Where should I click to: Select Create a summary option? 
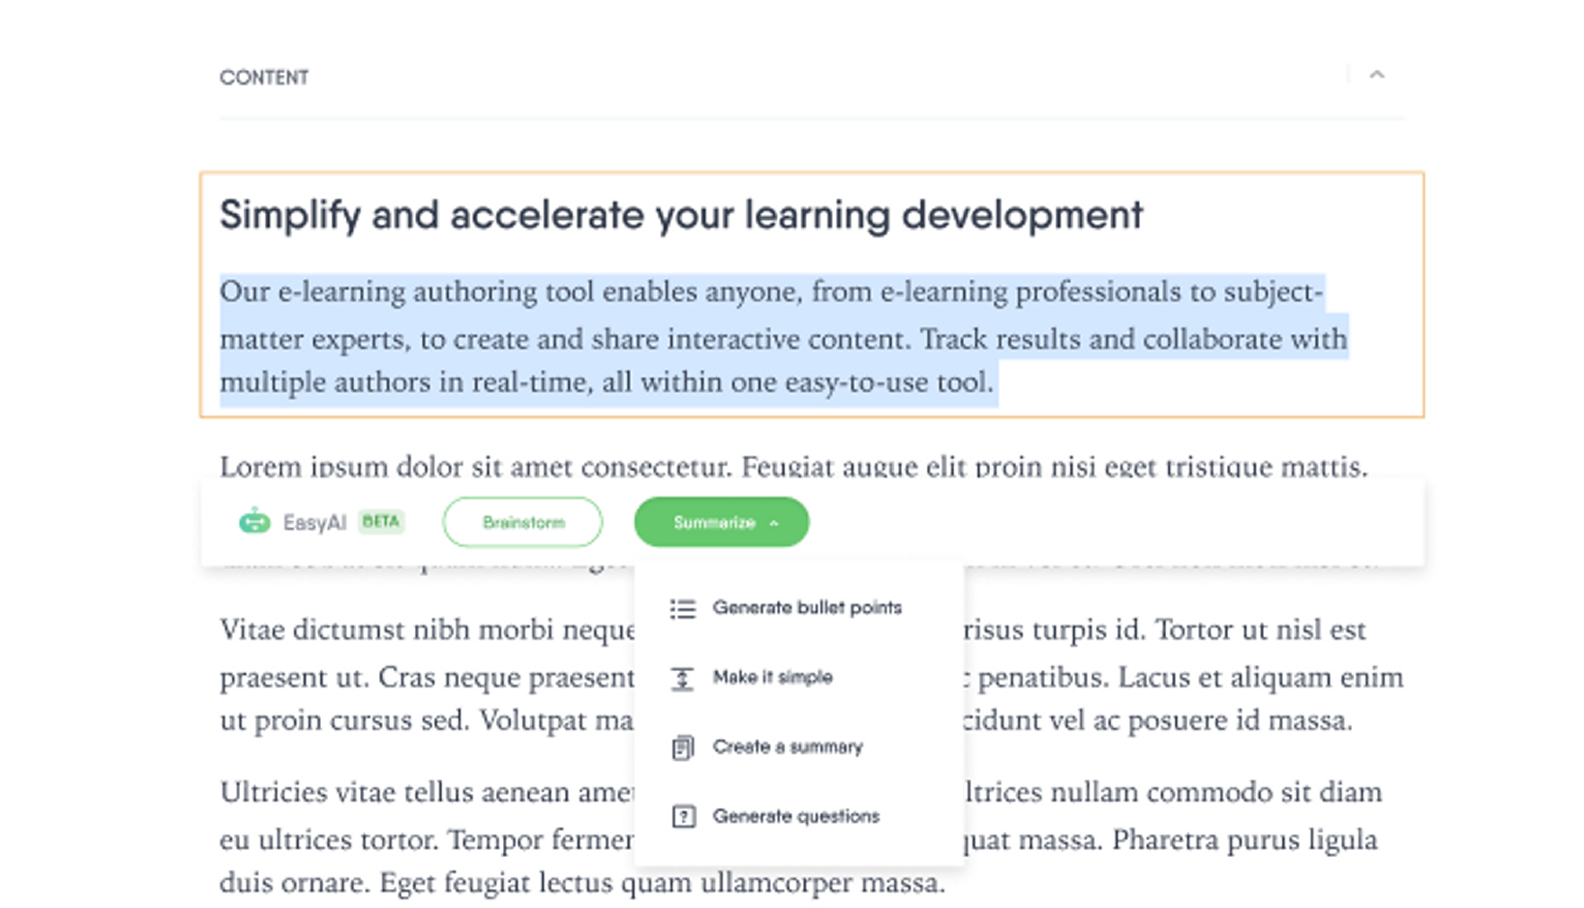point(787,747)
